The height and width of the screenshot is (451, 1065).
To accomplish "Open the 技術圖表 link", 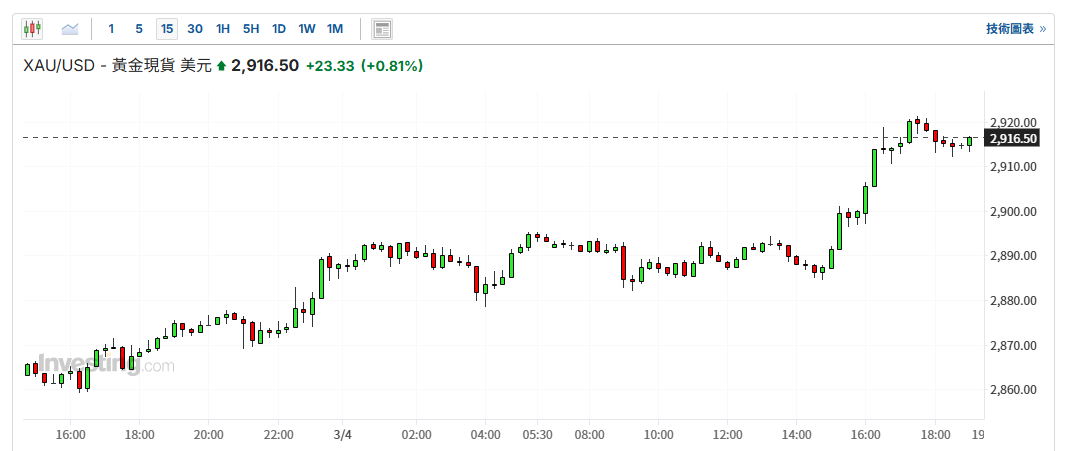I will click(x=1009, y=29).
